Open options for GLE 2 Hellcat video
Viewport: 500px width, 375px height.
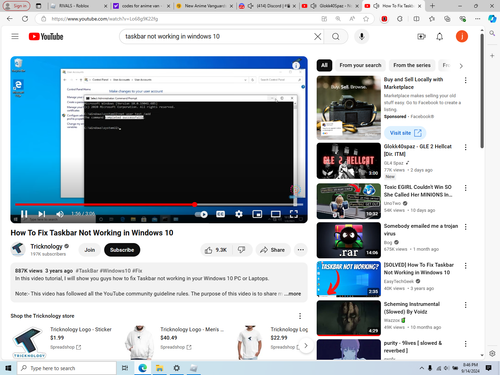point(466,147)
